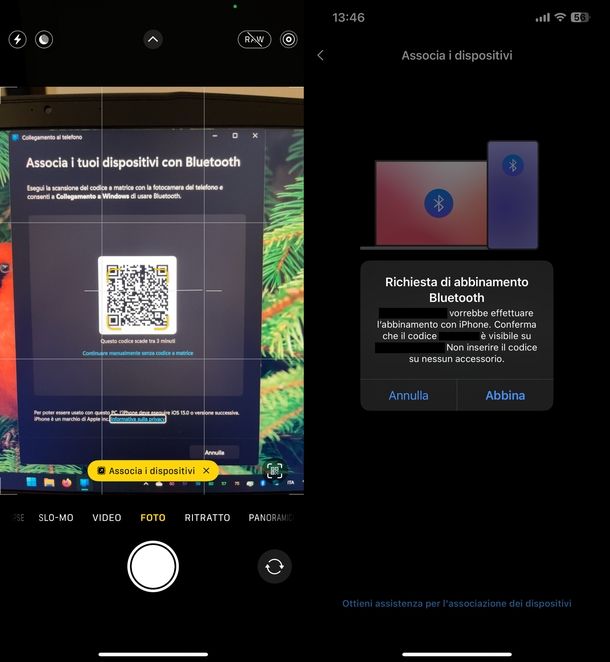Screen dimensions: 610x662
Task: Switch to VIDEO camera mode
Action: pos(107,518)
